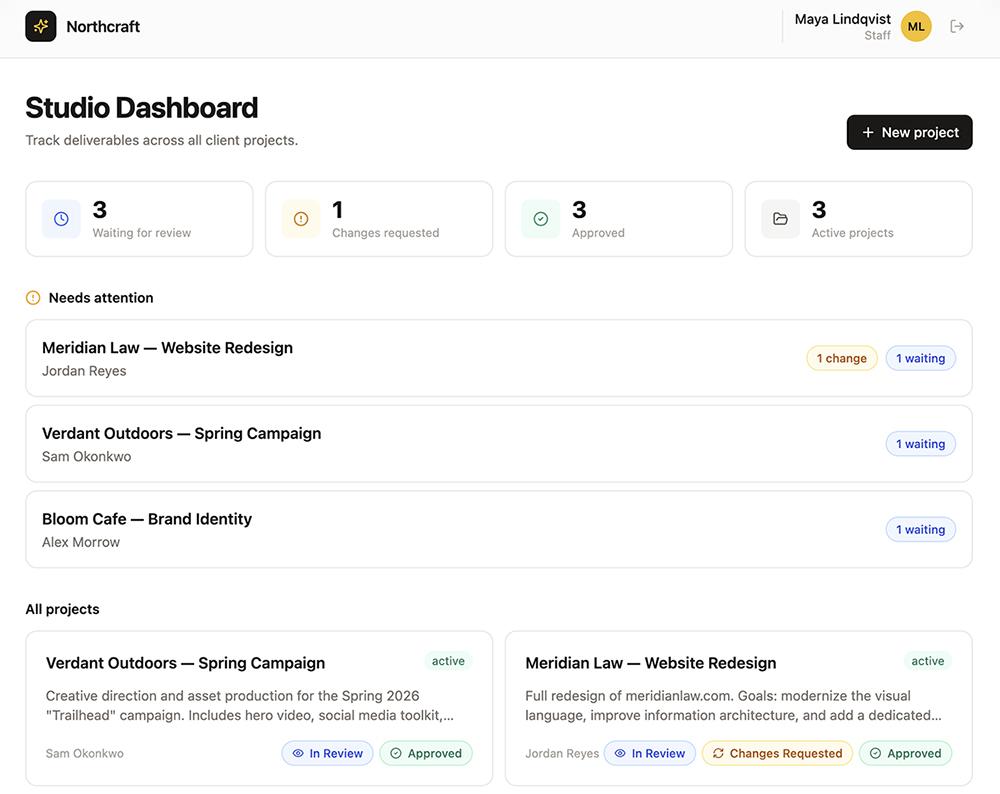Click the Waiting for review label
1000x794 pixels.
click(142, 233)
